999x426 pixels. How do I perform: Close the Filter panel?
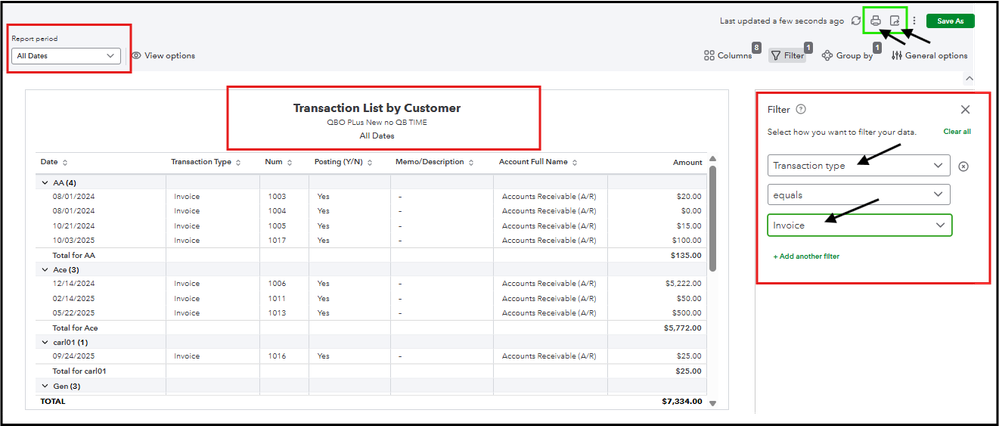(x=965, y=109)
